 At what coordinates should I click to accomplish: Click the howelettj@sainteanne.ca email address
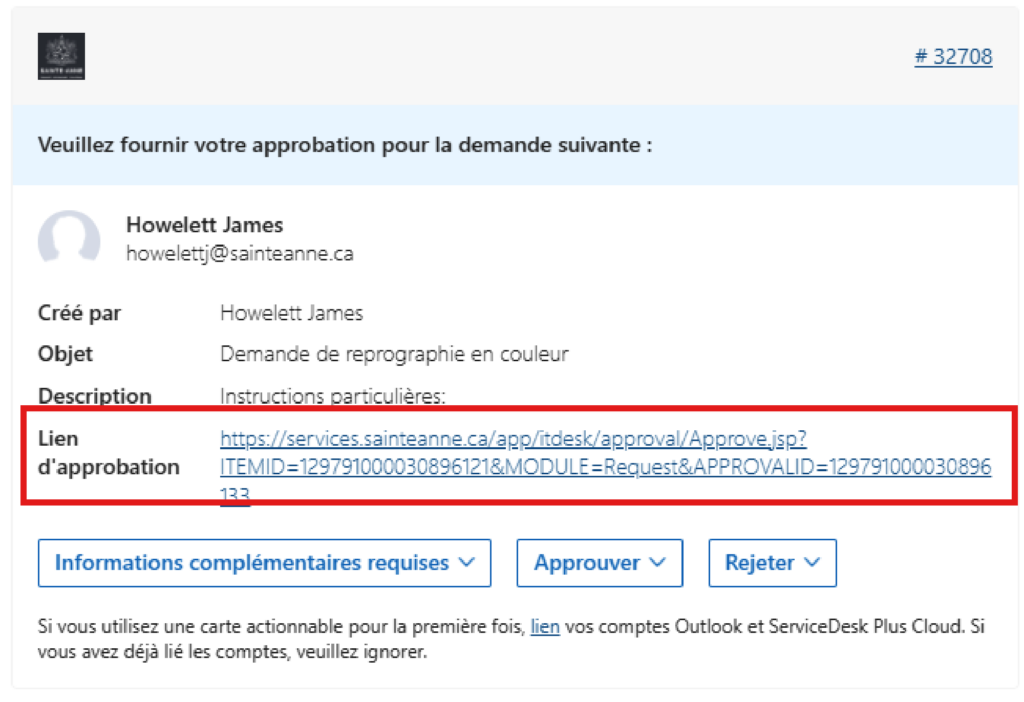click(239, 253)
